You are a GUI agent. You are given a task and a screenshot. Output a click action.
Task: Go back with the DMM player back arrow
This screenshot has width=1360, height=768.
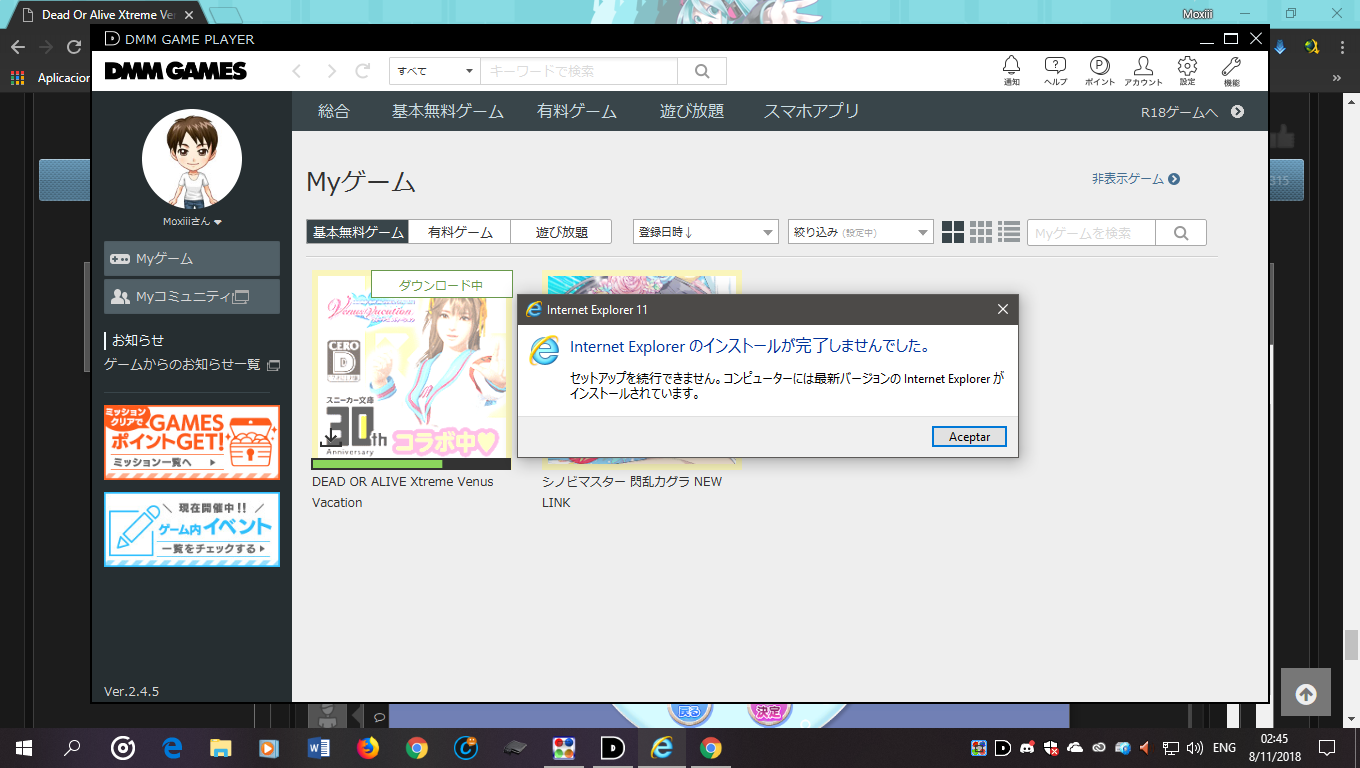point(296,71)
